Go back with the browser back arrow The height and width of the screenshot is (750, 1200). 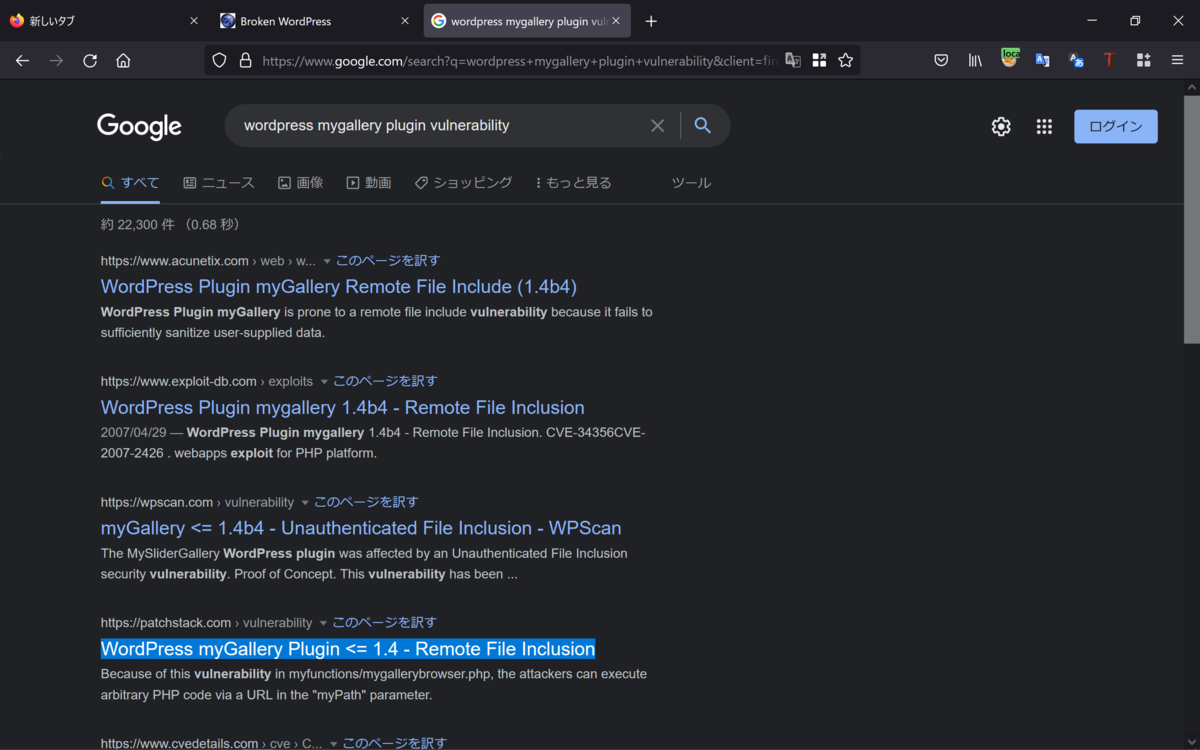click(22, 60)
